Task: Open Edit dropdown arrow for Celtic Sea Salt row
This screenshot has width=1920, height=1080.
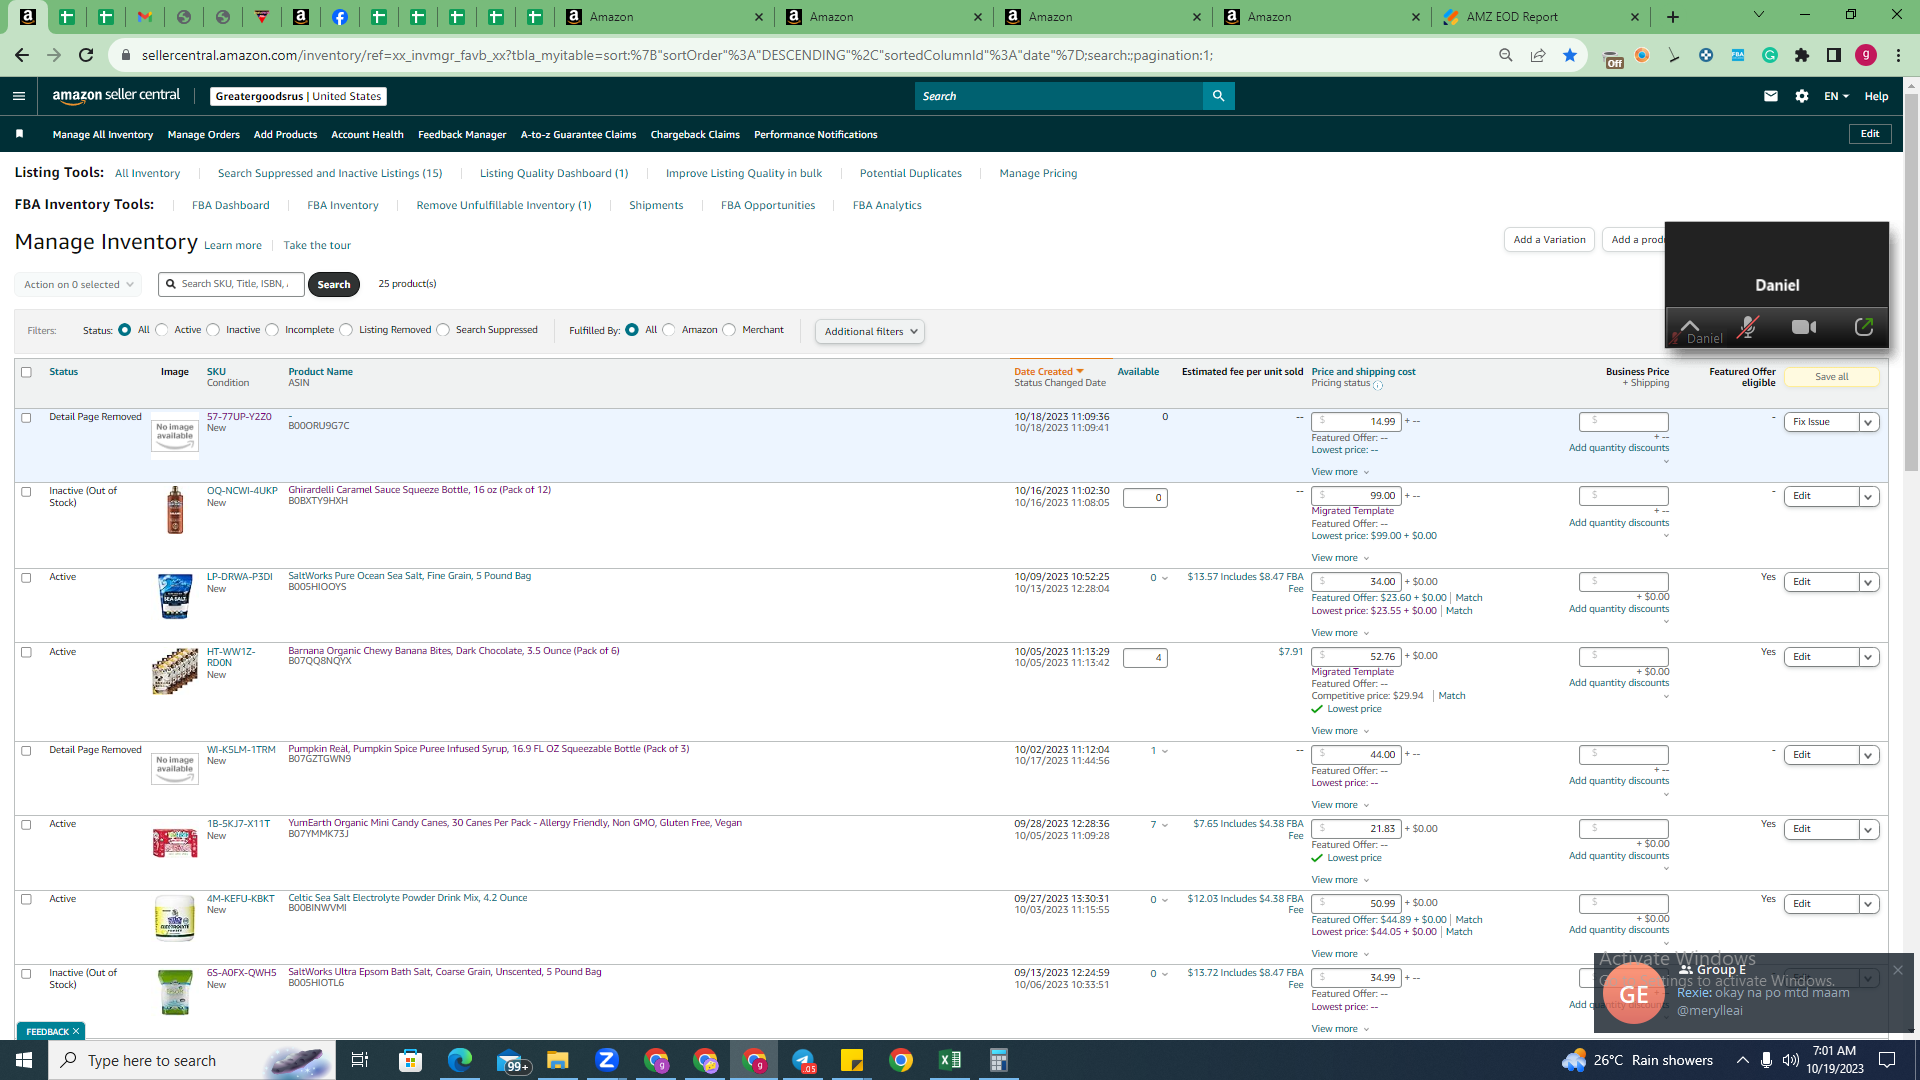Action: tap(1868, 904)
